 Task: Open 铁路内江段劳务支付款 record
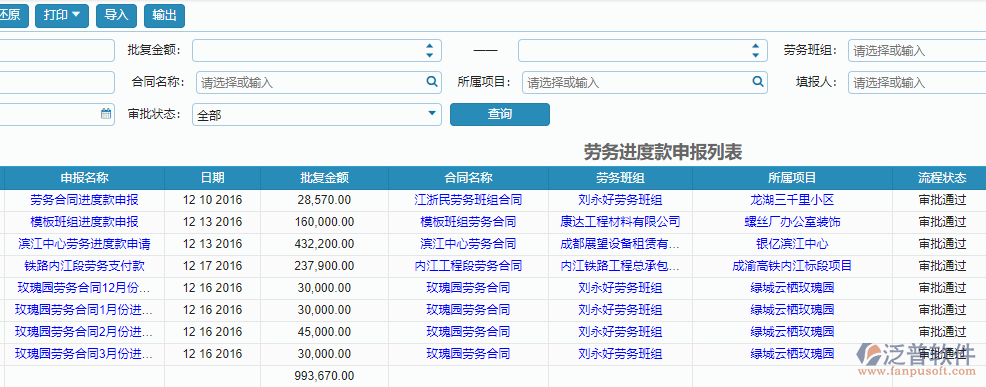click(84, 266)
